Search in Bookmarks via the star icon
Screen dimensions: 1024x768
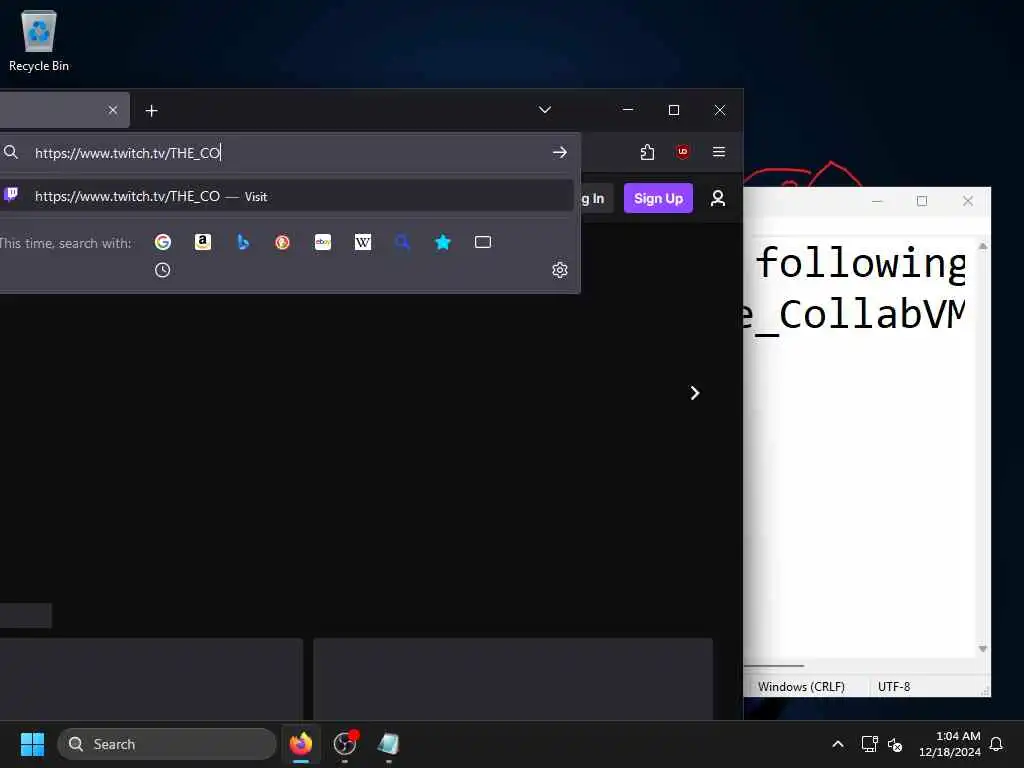coord(443,242)
